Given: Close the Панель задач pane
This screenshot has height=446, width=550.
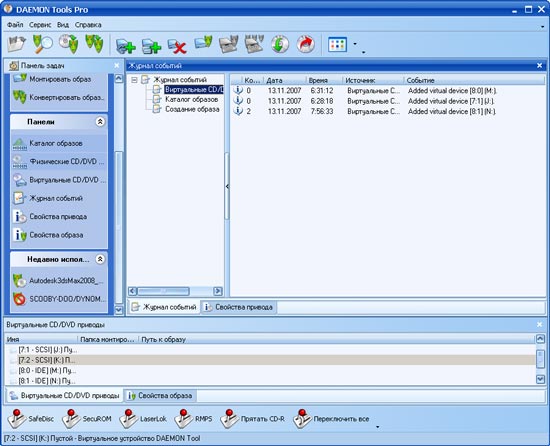Looking at the screenshot, I should click(x=117, y=66).
